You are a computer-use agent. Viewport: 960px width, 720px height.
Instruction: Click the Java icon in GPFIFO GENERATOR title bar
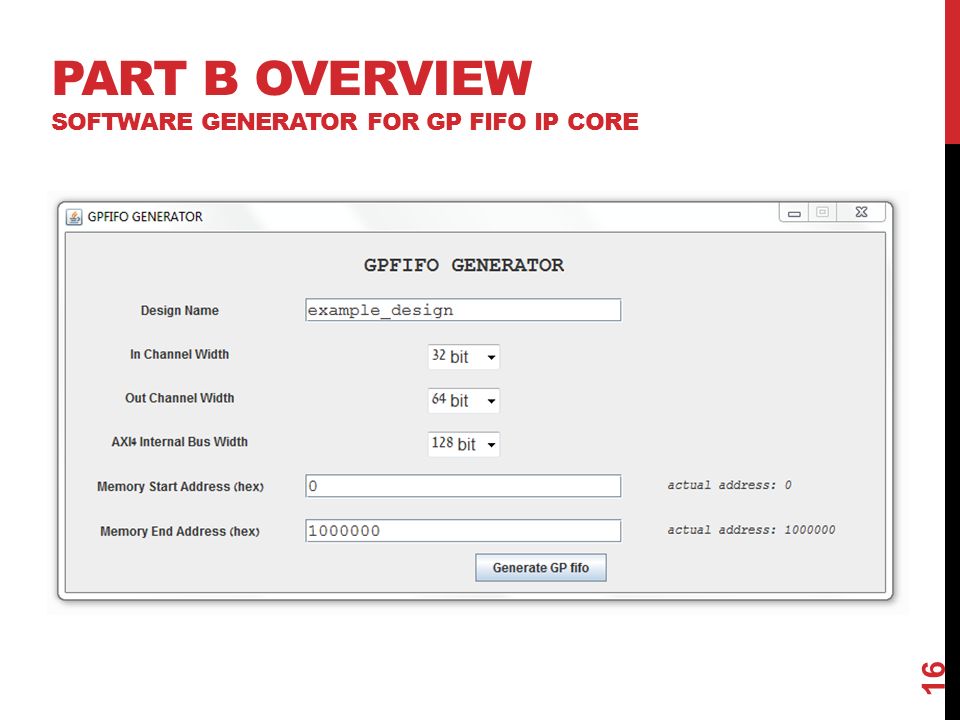(74, 217)
